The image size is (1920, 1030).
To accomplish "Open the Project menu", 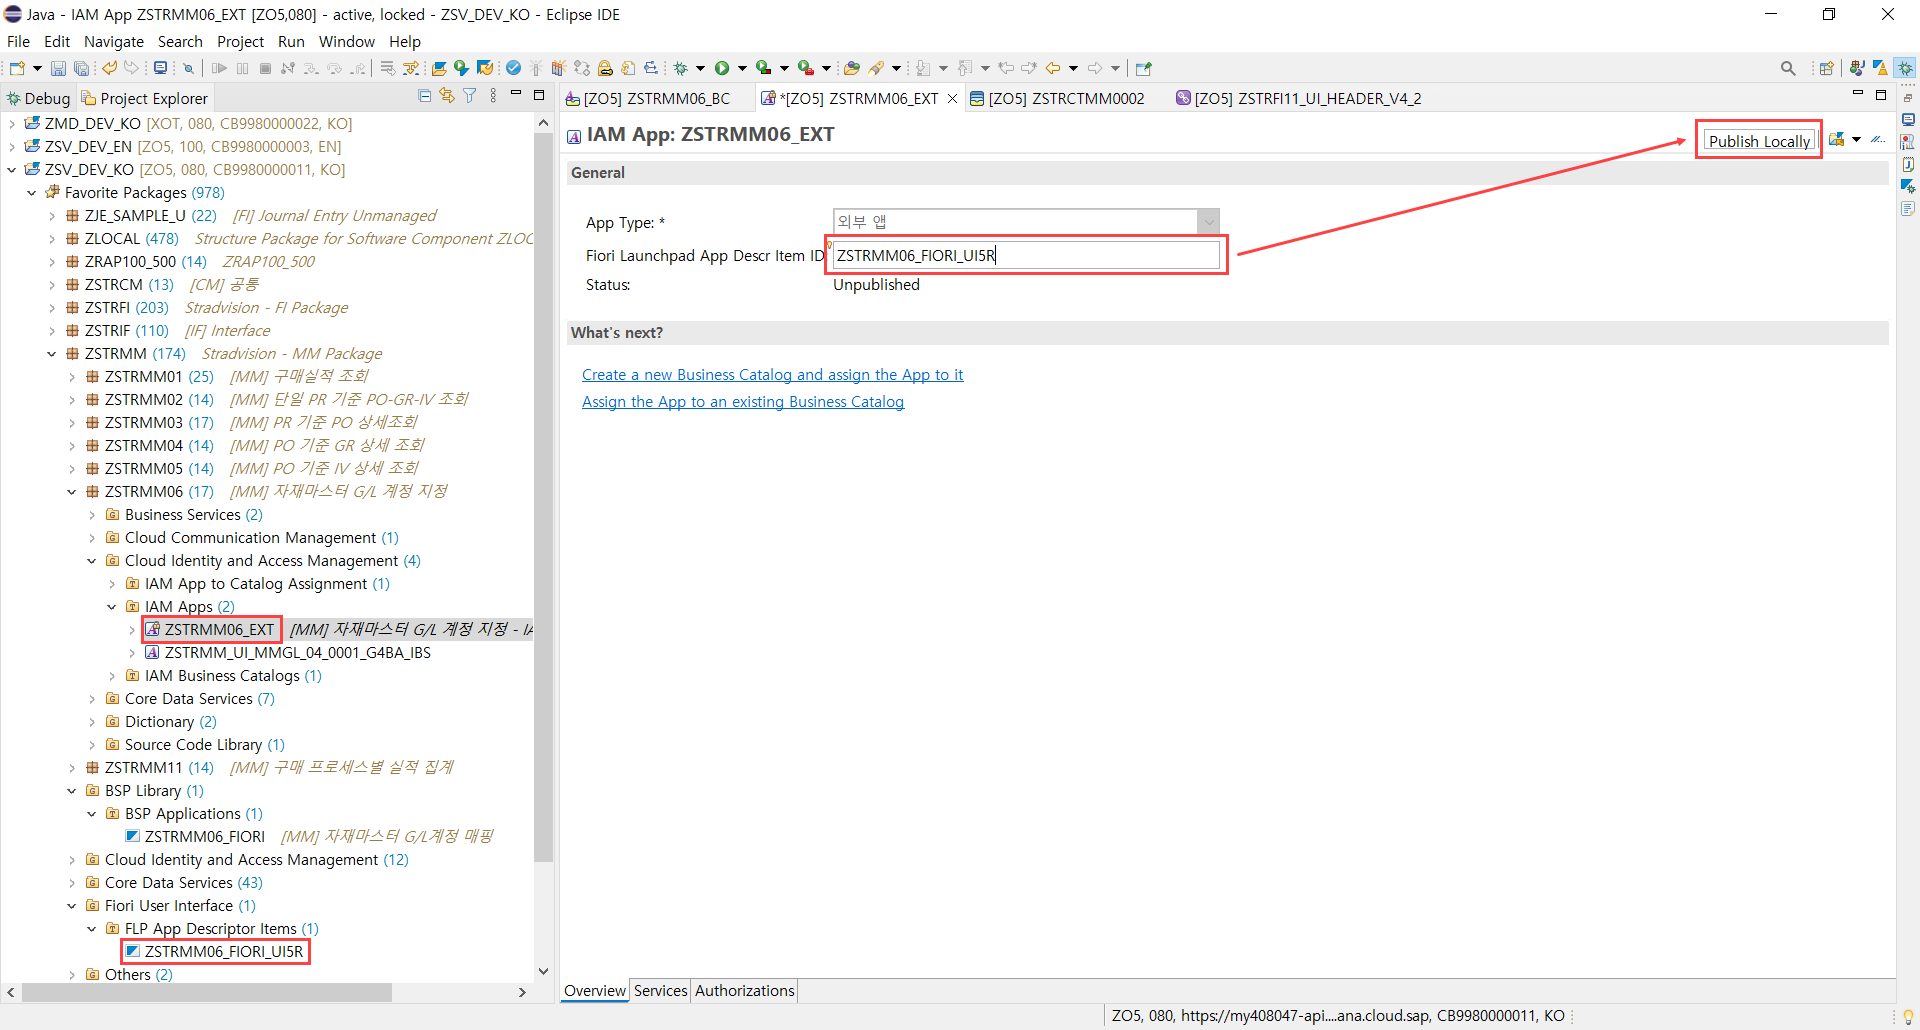I will 240,41.
